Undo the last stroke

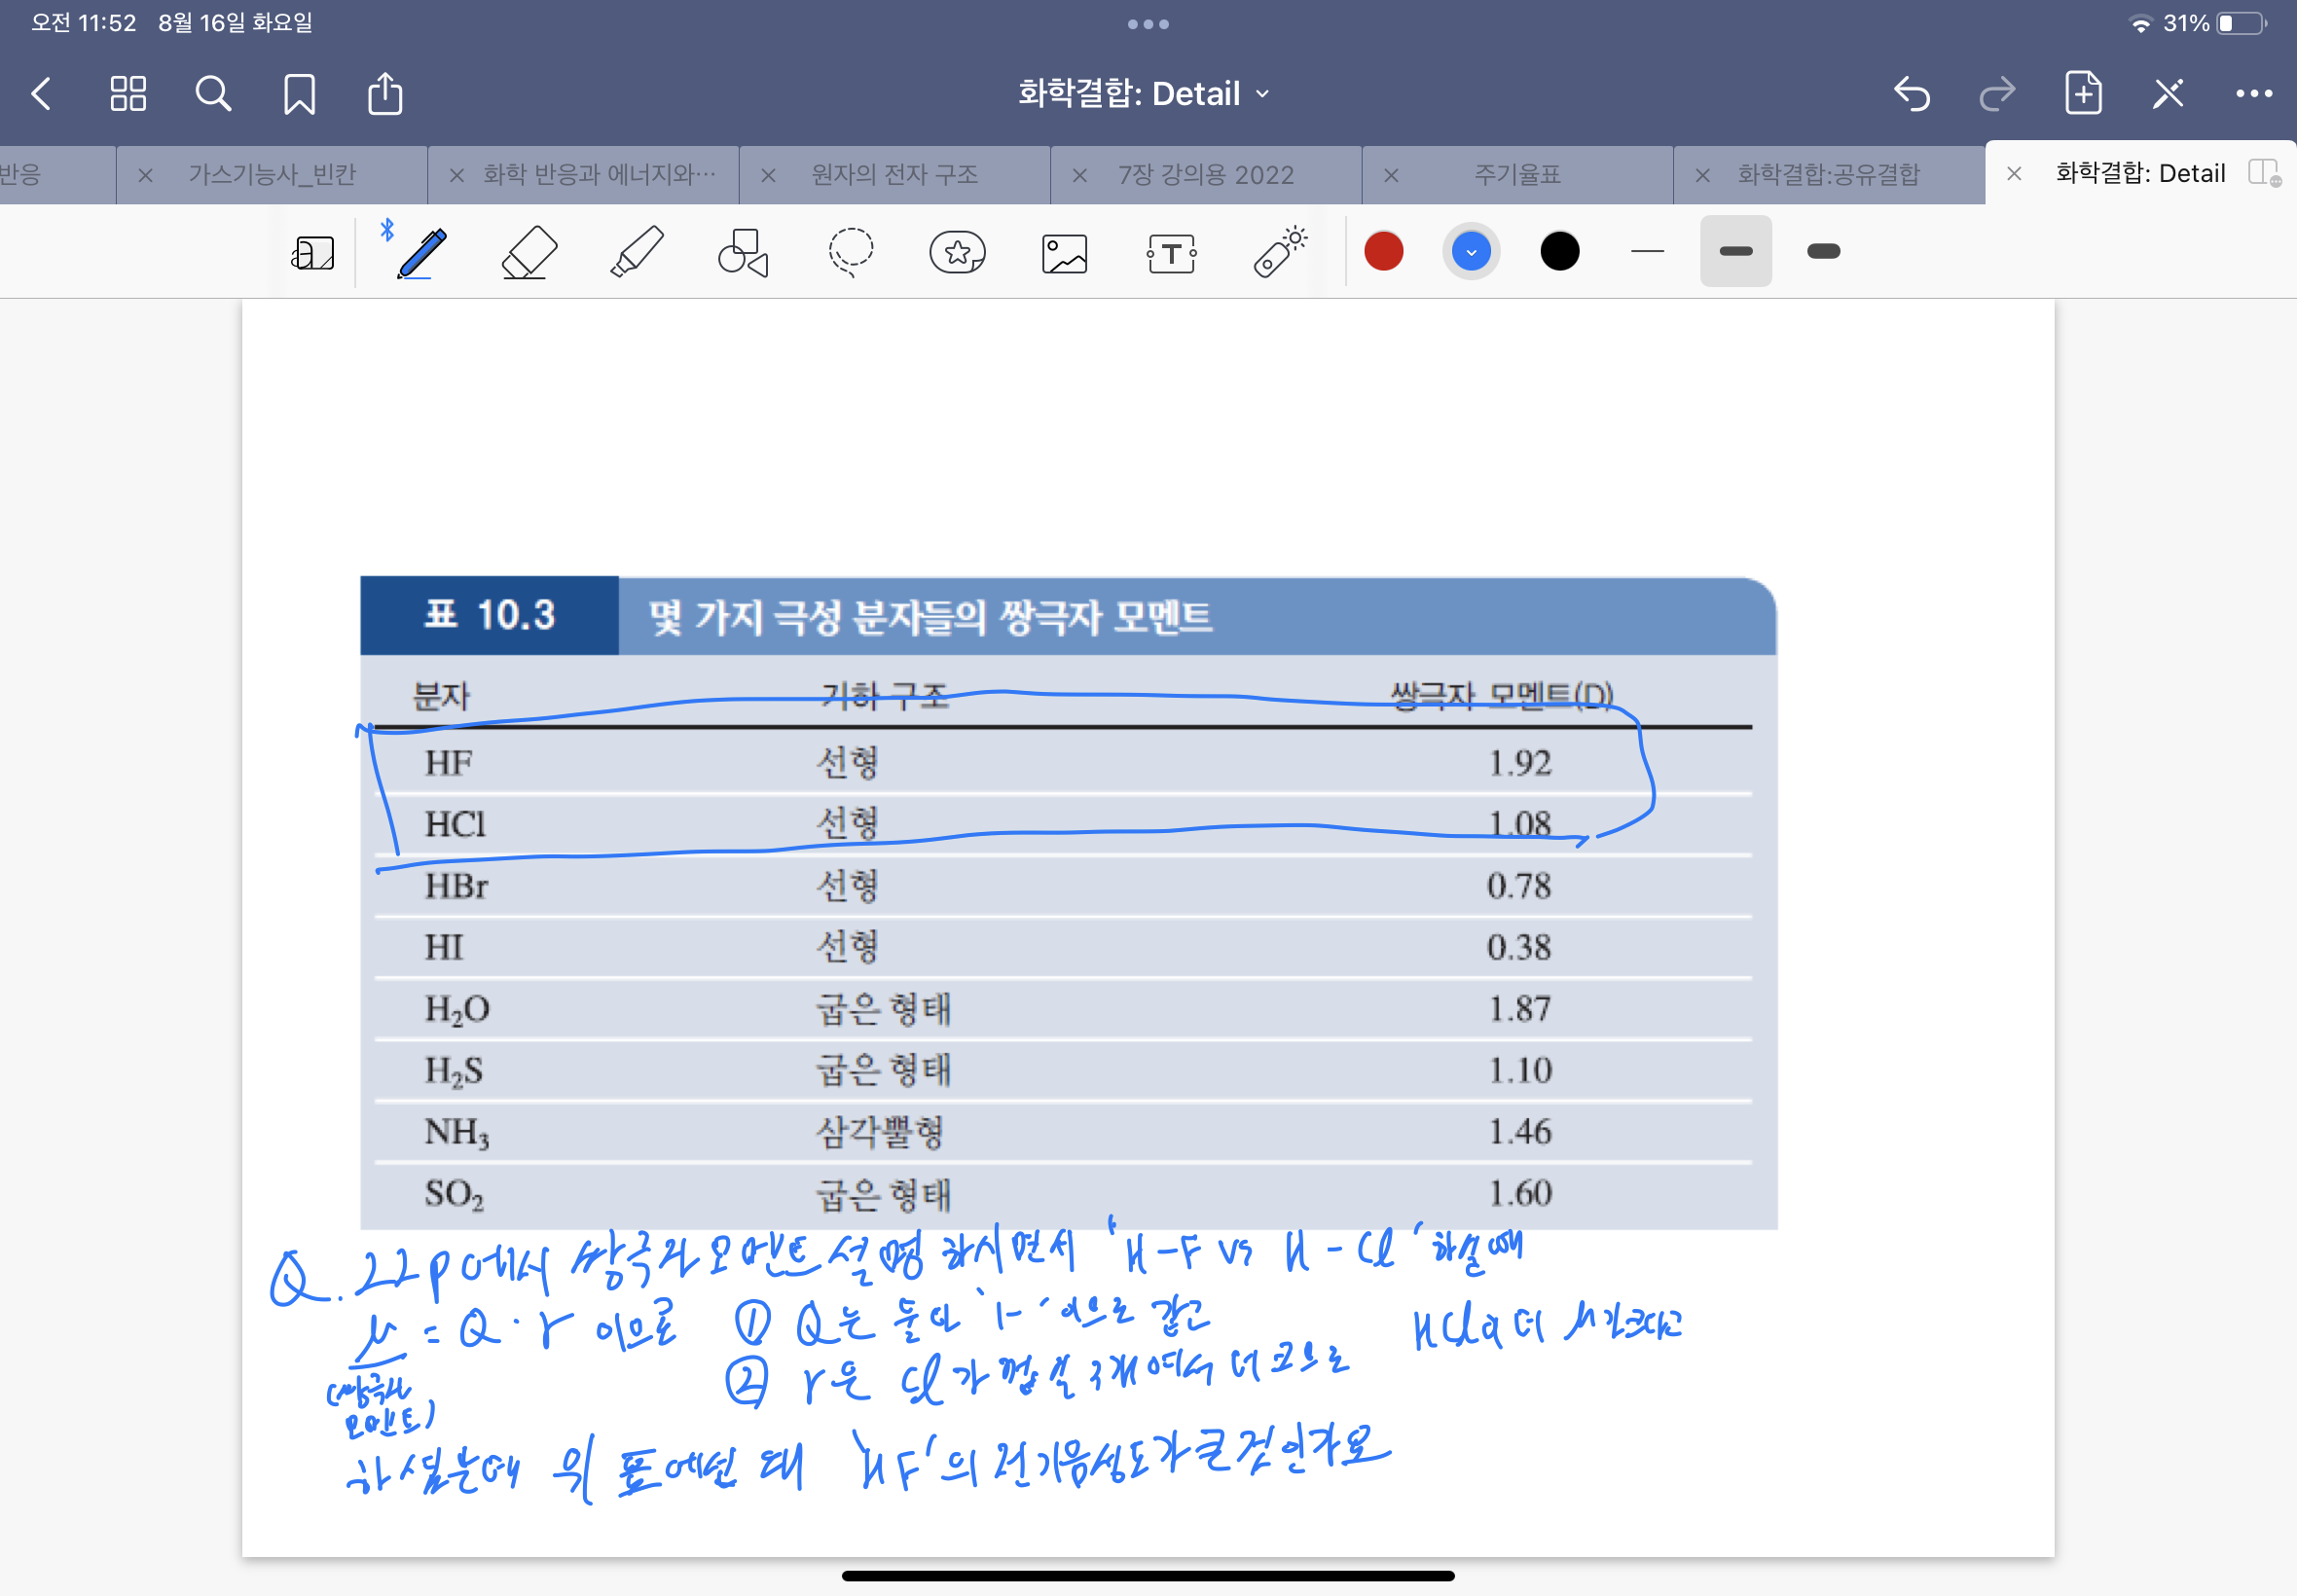[1911, 94]
